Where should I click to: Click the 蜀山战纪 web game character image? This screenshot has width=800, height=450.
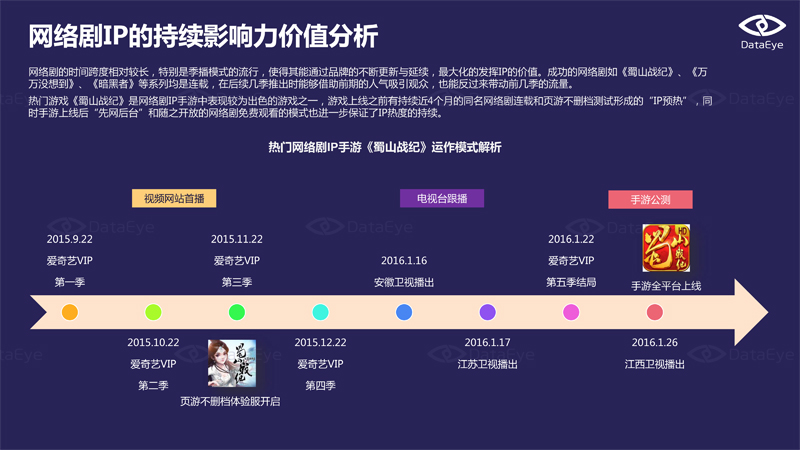(x=232, y=363)
